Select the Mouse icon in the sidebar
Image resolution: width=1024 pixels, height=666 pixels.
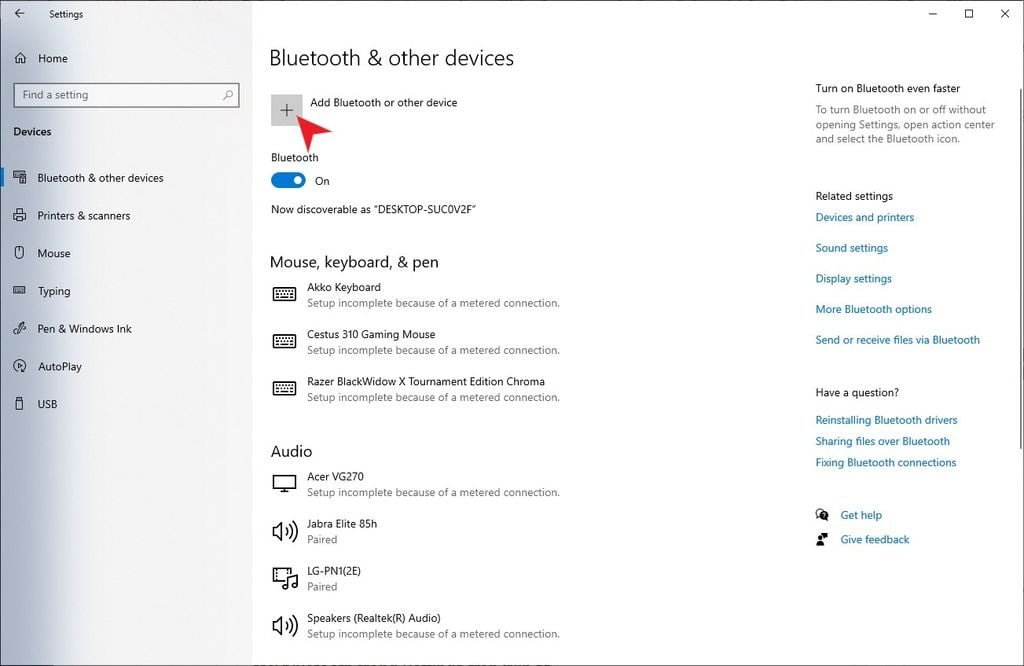20,253
